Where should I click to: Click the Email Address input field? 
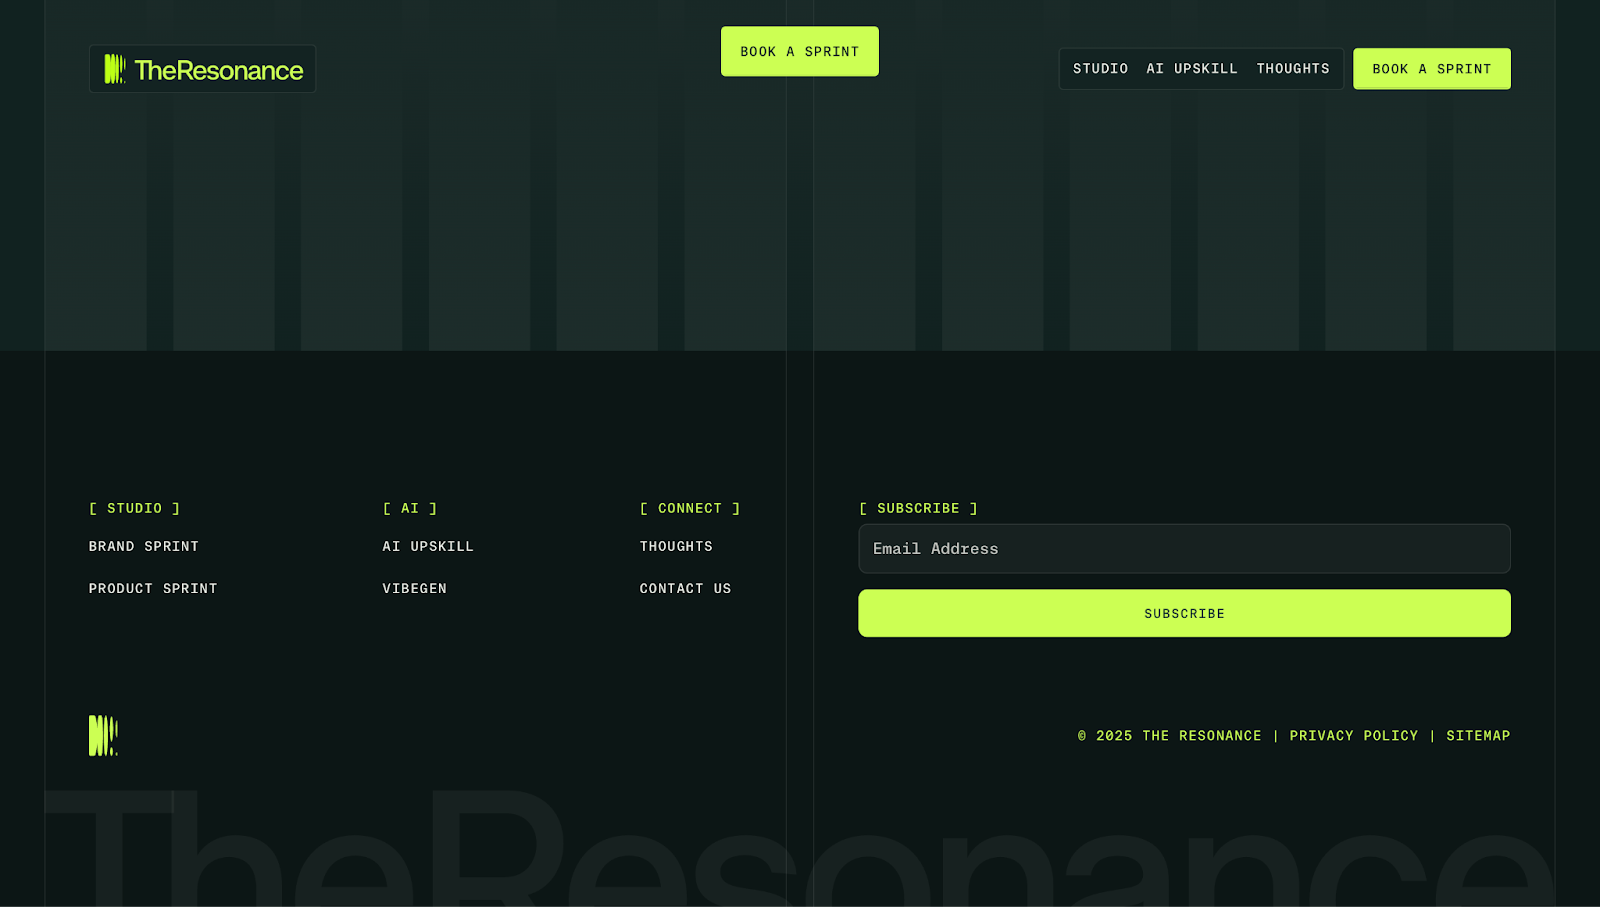coord(1184,548)
